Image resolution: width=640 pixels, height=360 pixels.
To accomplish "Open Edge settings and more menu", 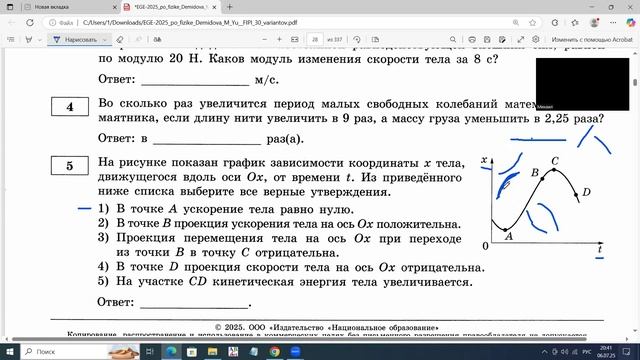I will [x=613, y=23].
